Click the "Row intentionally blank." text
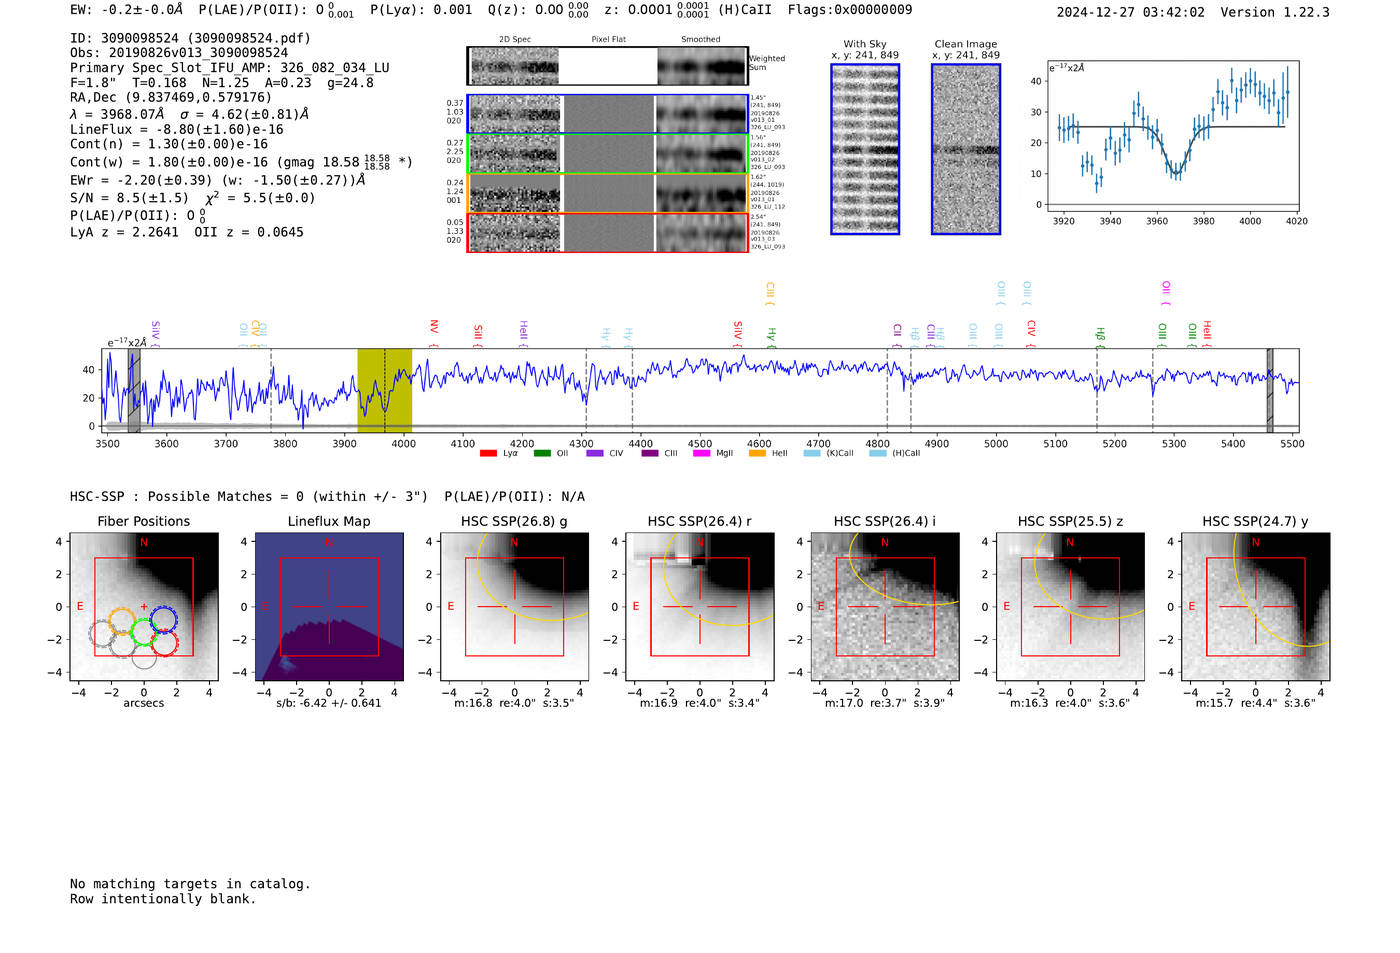 pyautogui.click(x=163, y=899)
